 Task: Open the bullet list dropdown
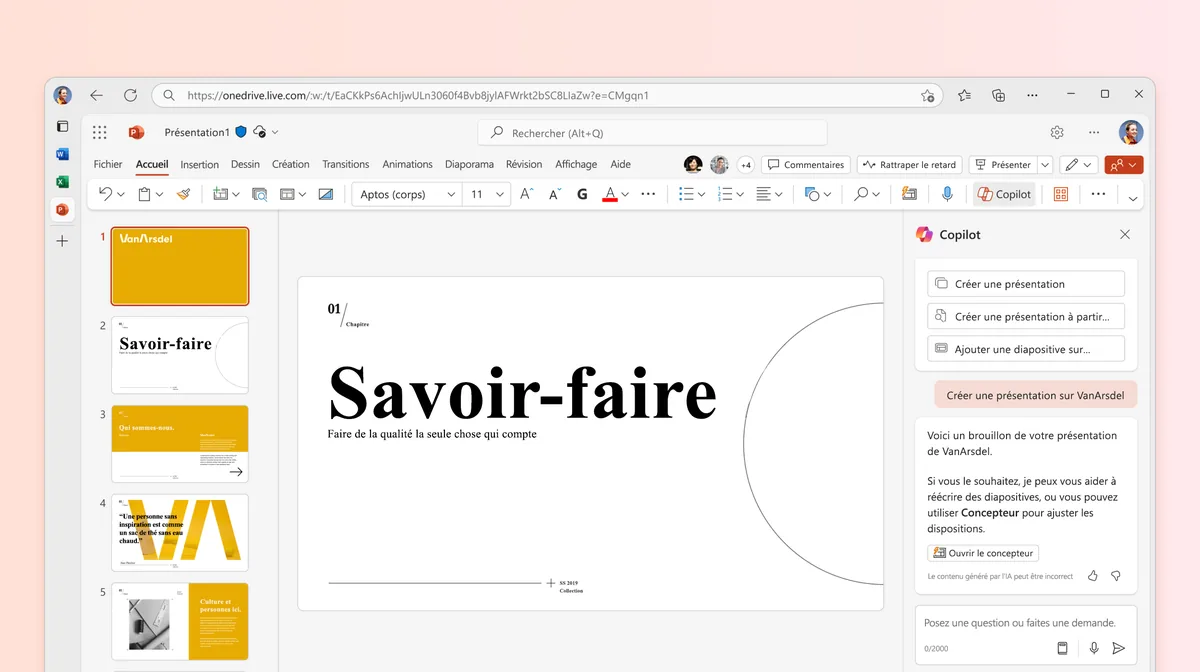pyautogui.click(x=702, y=195)
